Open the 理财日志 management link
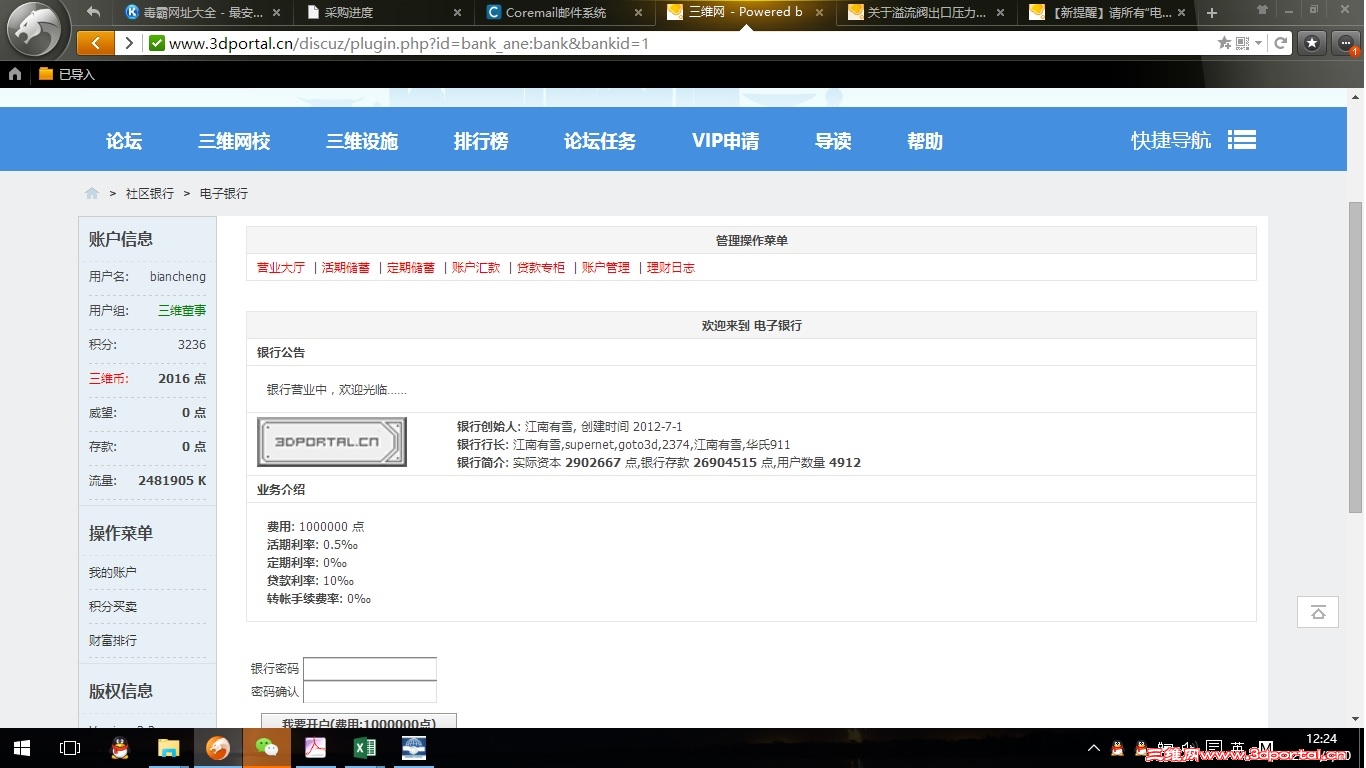Image resolution: width=1366 pixels, height=768 pixels. 671,268
